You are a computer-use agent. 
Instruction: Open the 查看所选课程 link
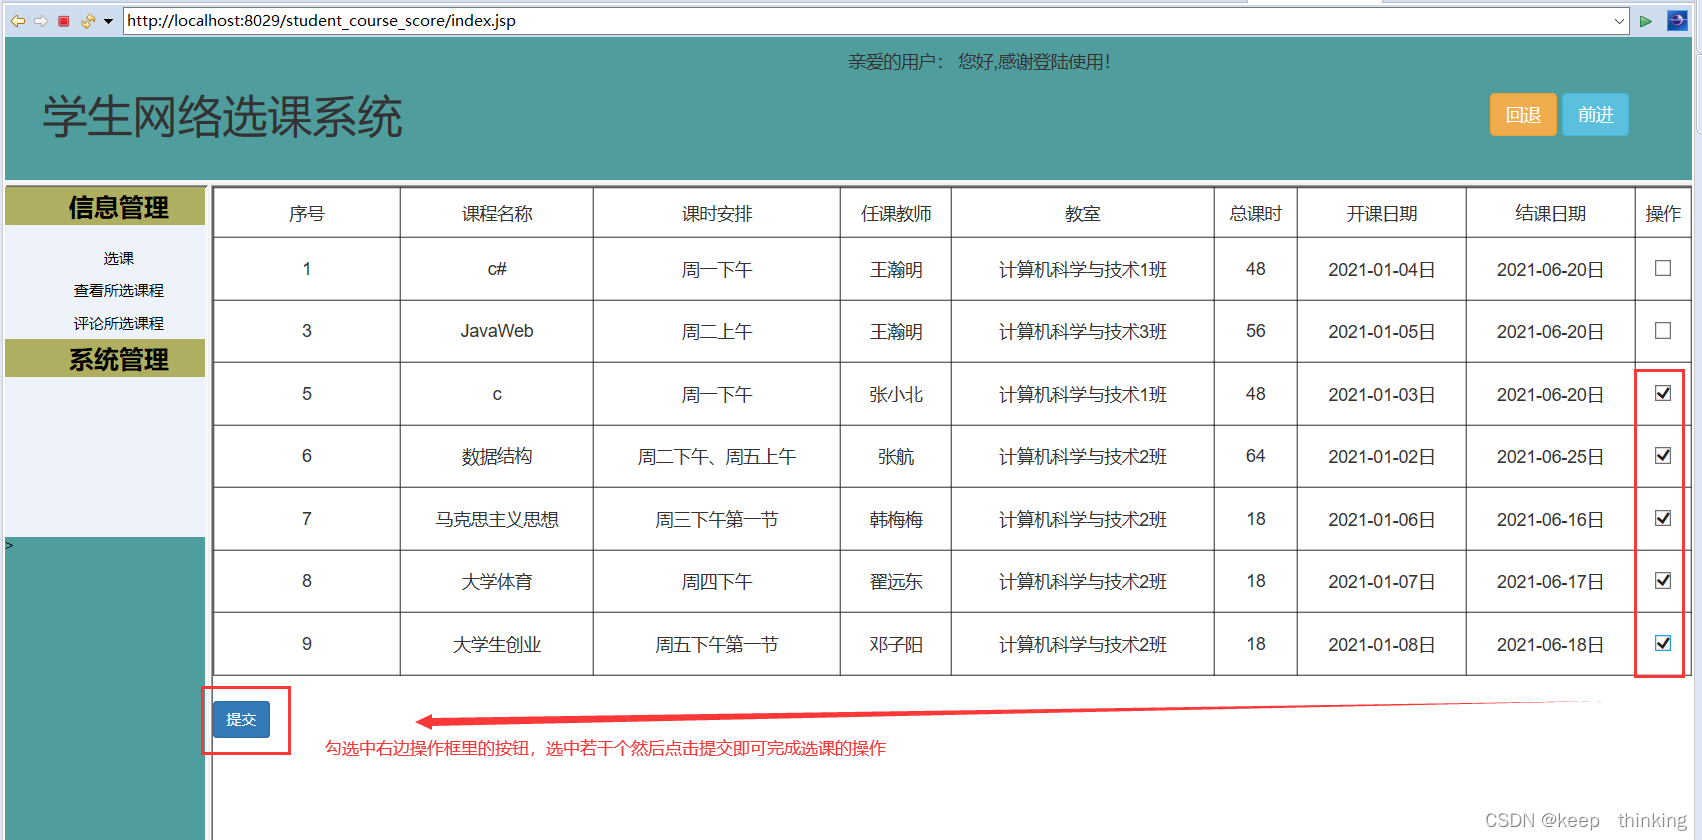click(118, 290)
